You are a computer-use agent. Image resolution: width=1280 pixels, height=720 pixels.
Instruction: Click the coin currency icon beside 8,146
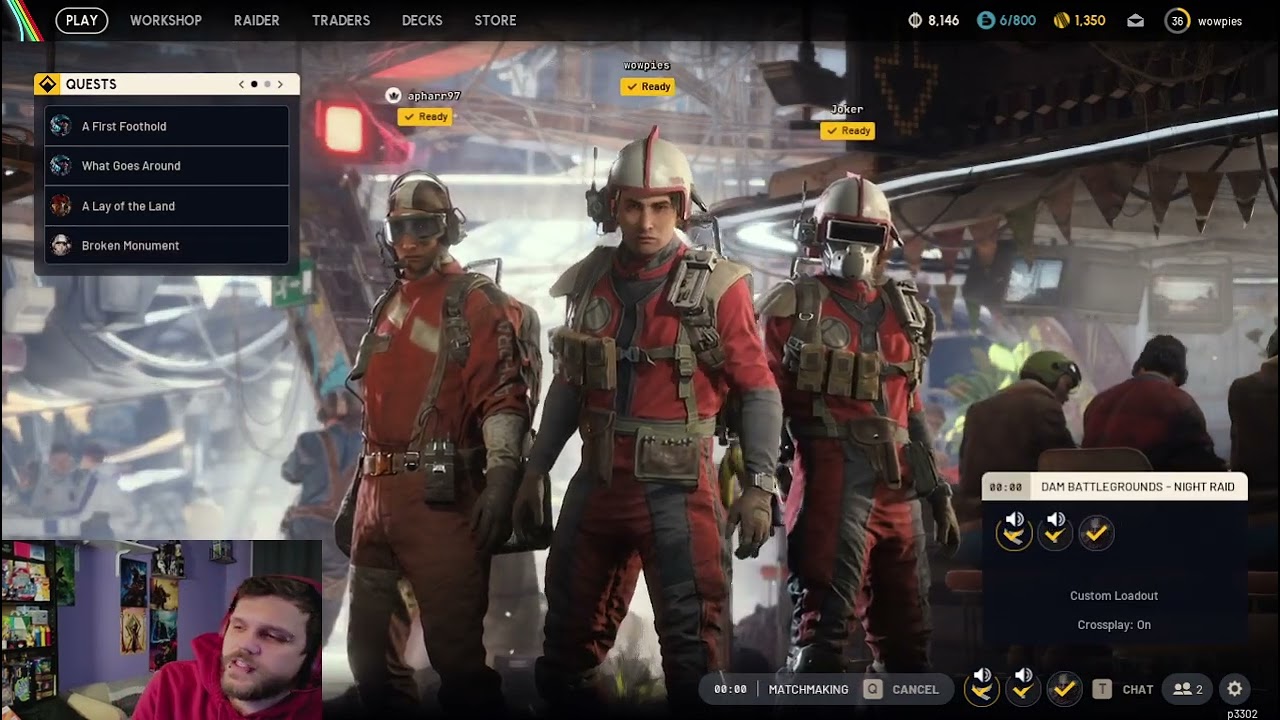915,20
